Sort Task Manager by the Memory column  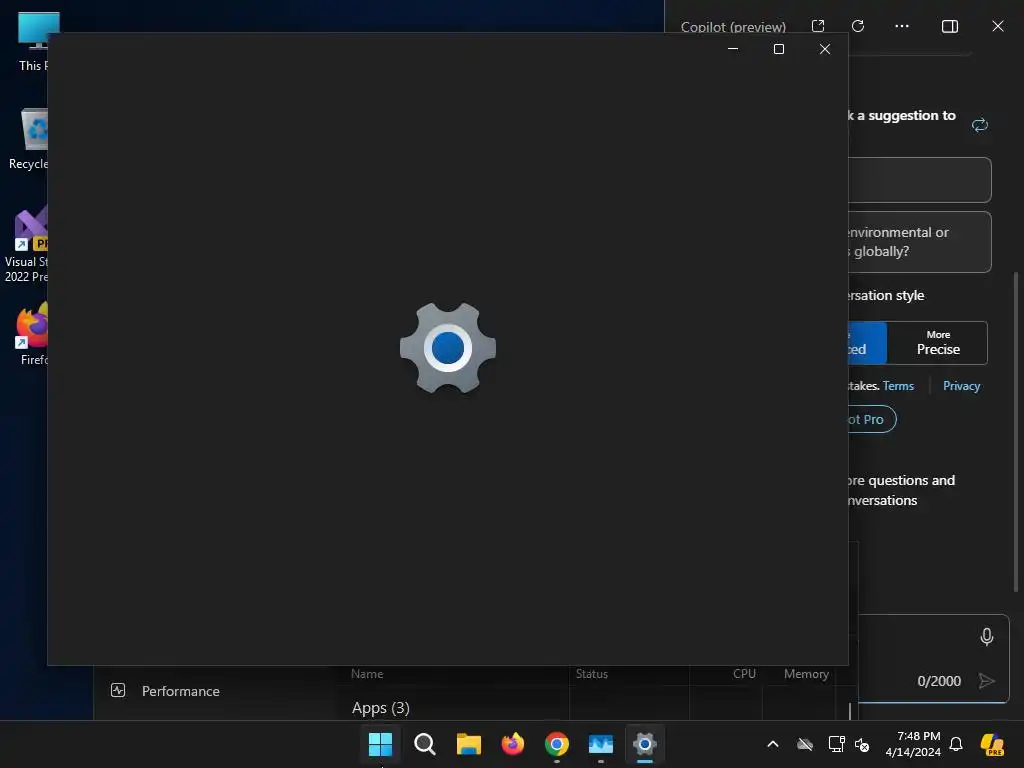point(806,674)
